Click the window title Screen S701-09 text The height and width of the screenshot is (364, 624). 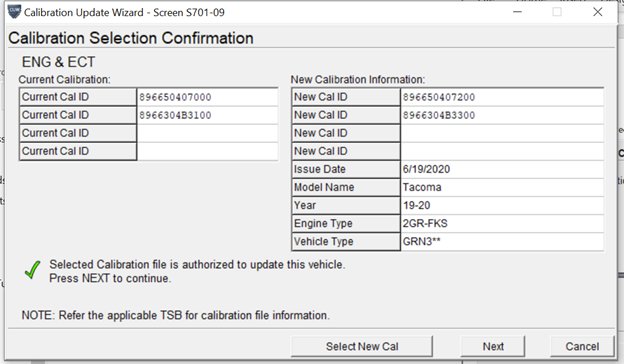pos(189,12)
